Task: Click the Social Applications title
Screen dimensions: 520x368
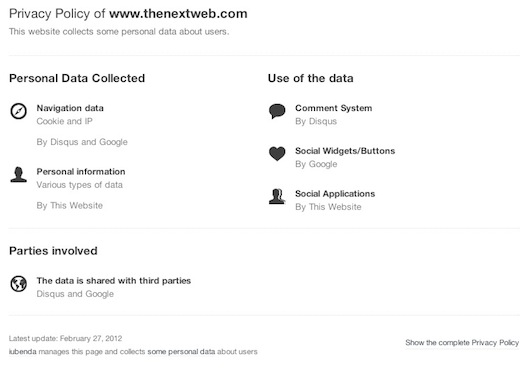Action: click(x=335, y=194)
